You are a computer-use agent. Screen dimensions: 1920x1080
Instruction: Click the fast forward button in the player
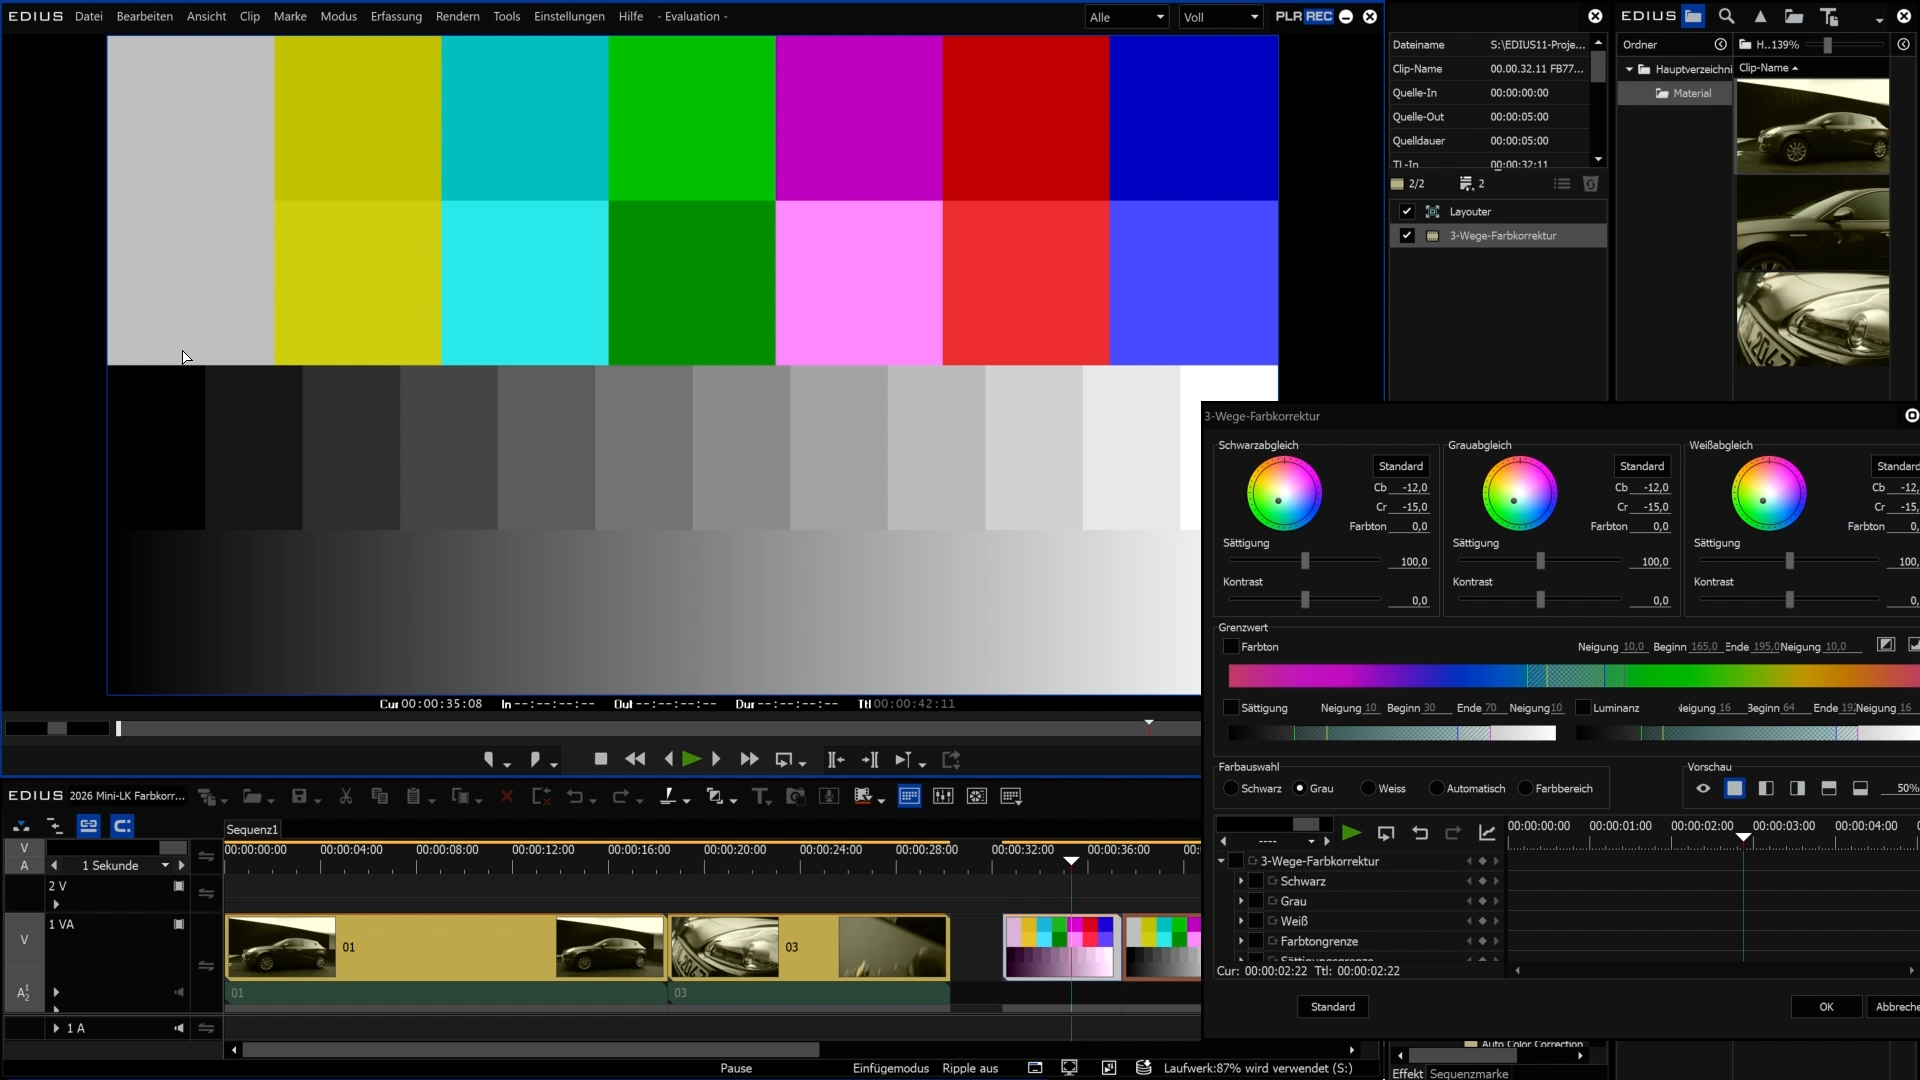(749, 760)
